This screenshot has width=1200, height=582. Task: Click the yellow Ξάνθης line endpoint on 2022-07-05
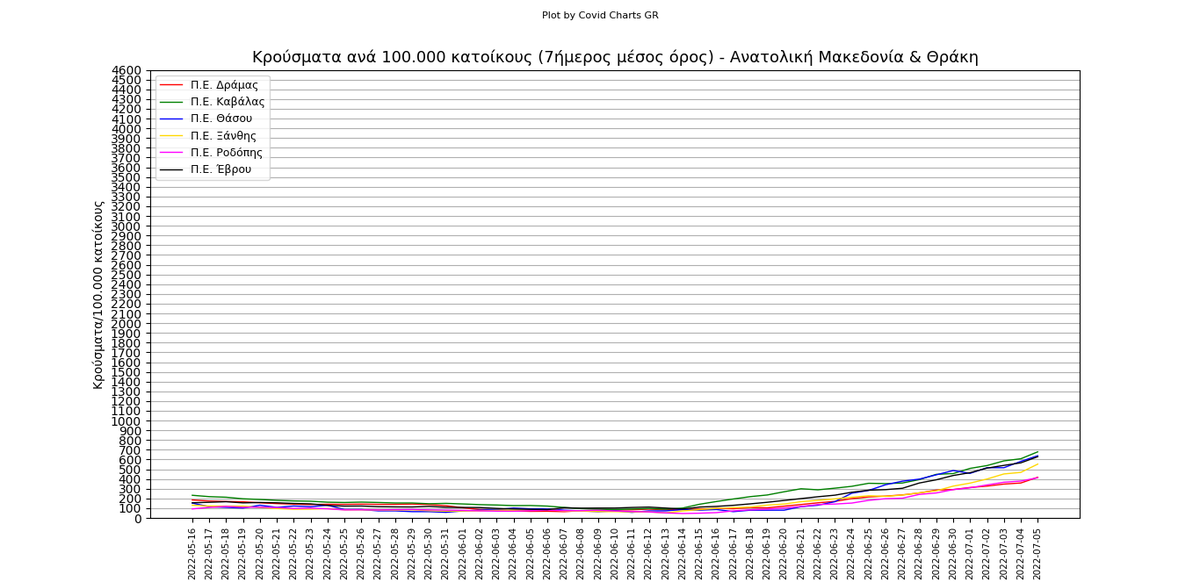(1038, 464)
